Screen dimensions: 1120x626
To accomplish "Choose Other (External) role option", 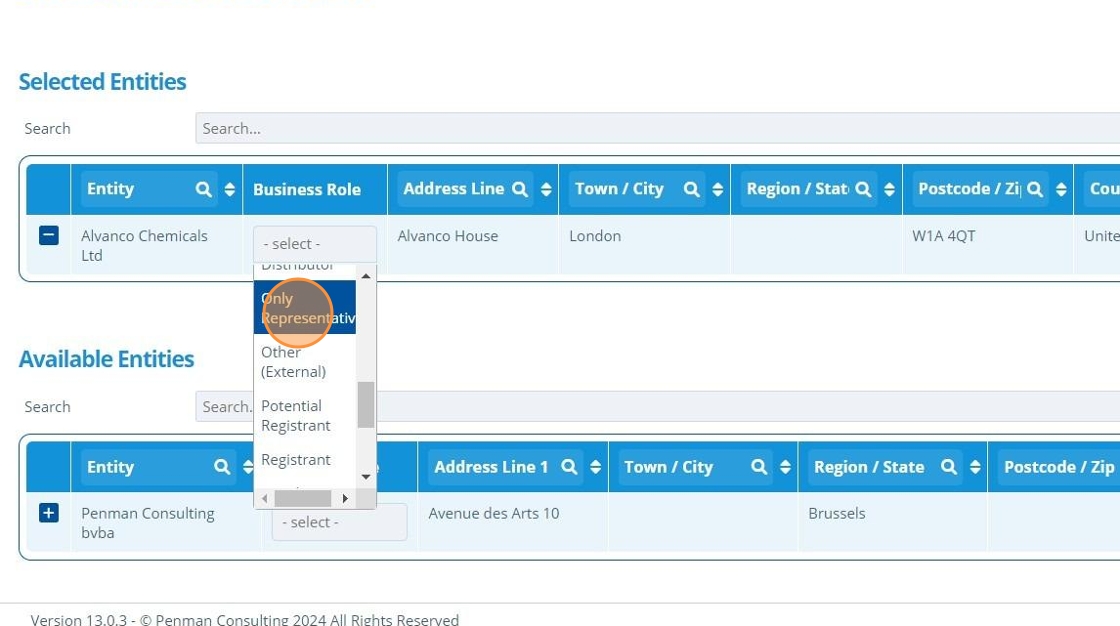I will click(x=305, y=362).
